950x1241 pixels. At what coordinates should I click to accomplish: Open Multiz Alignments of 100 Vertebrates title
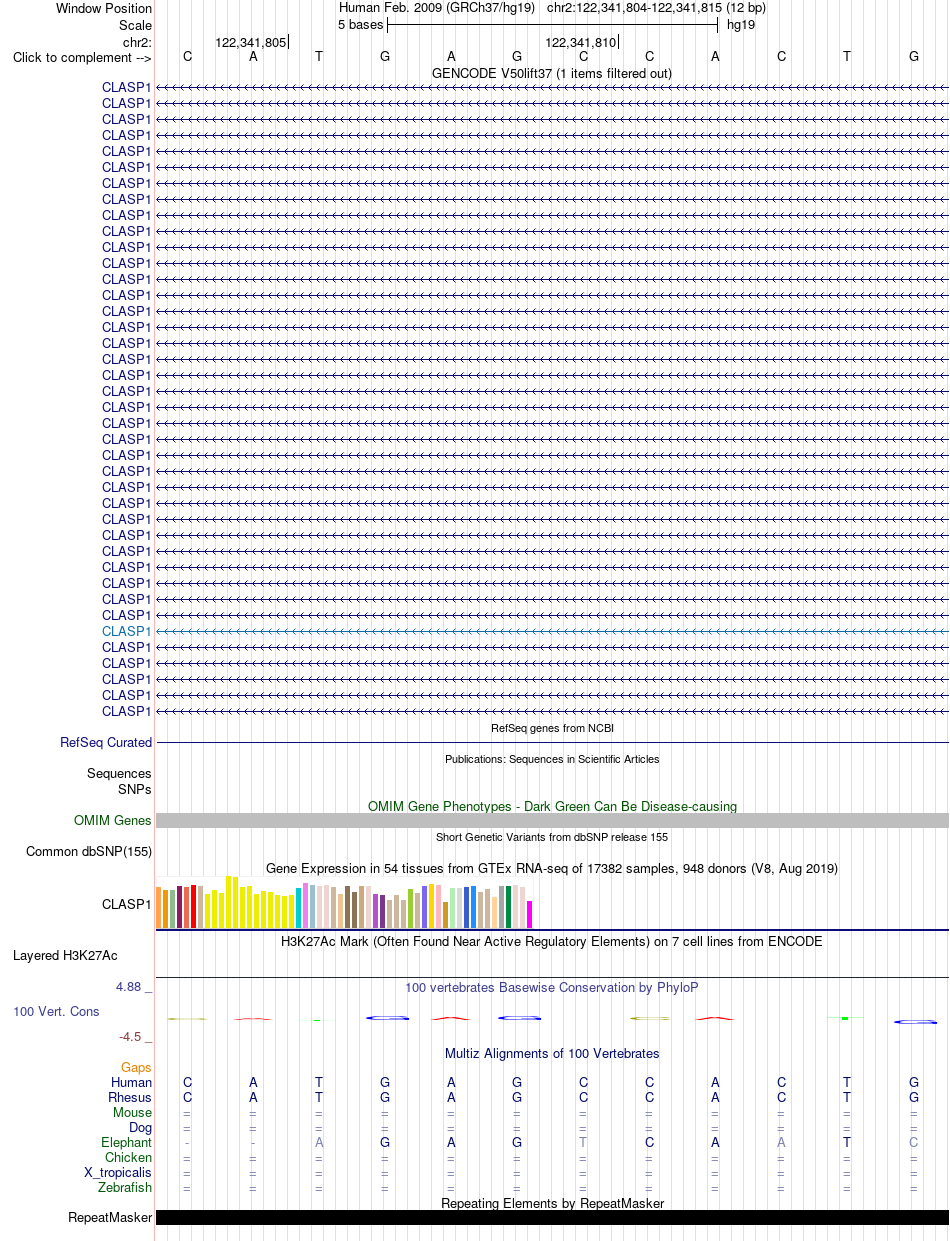coord(552,1053)
